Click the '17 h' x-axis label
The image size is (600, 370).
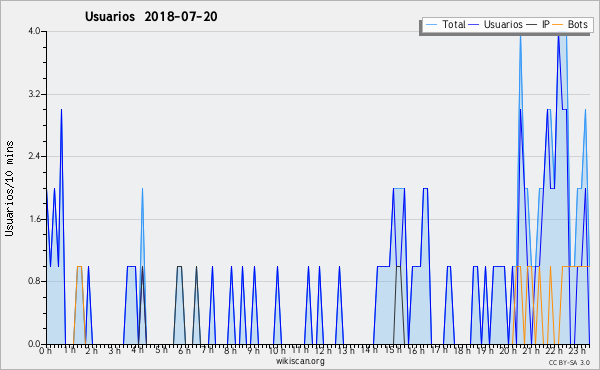(440, 350)
